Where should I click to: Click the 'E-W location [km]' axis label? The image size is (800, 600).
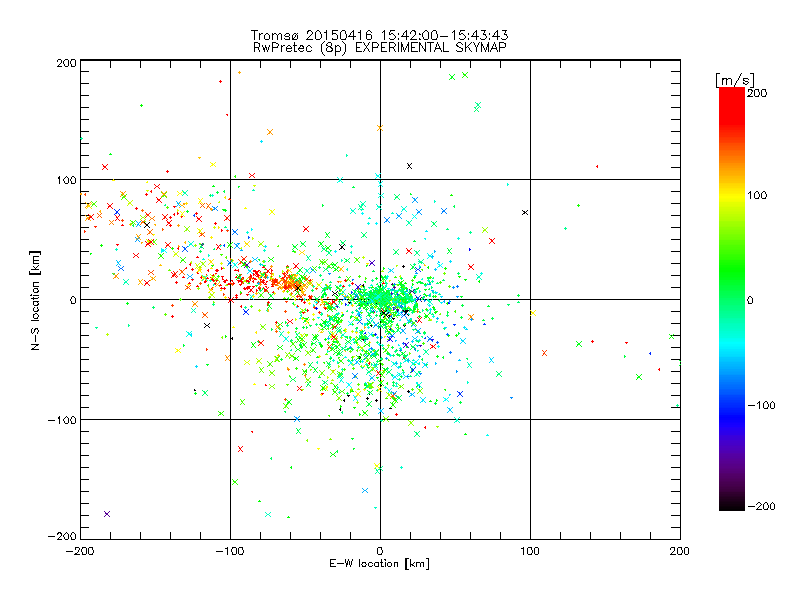coord(379,563)
